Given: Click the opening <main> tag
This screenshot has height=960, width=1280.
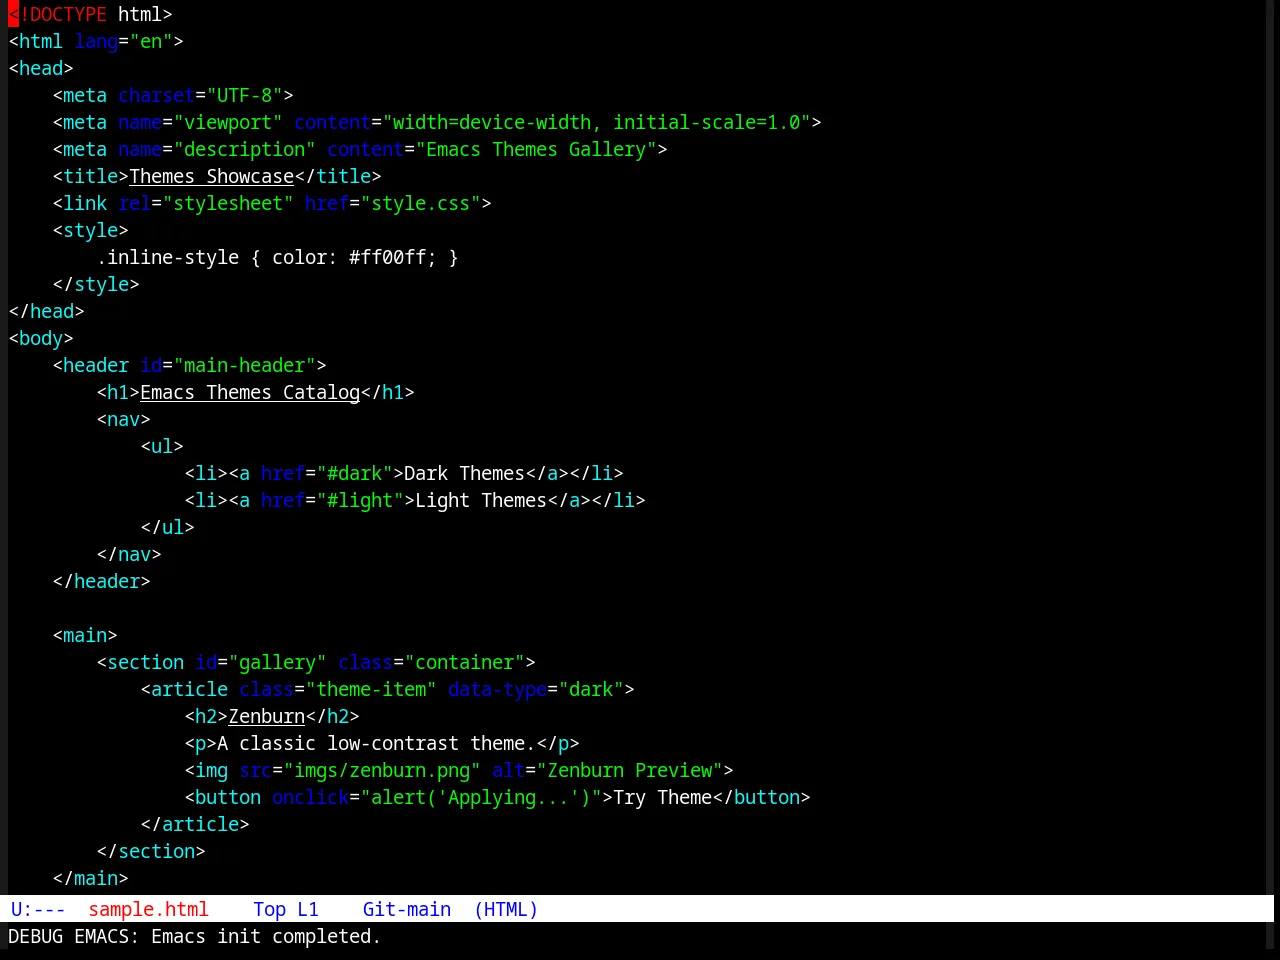Looking at the screenshot, I should point(85,635).
